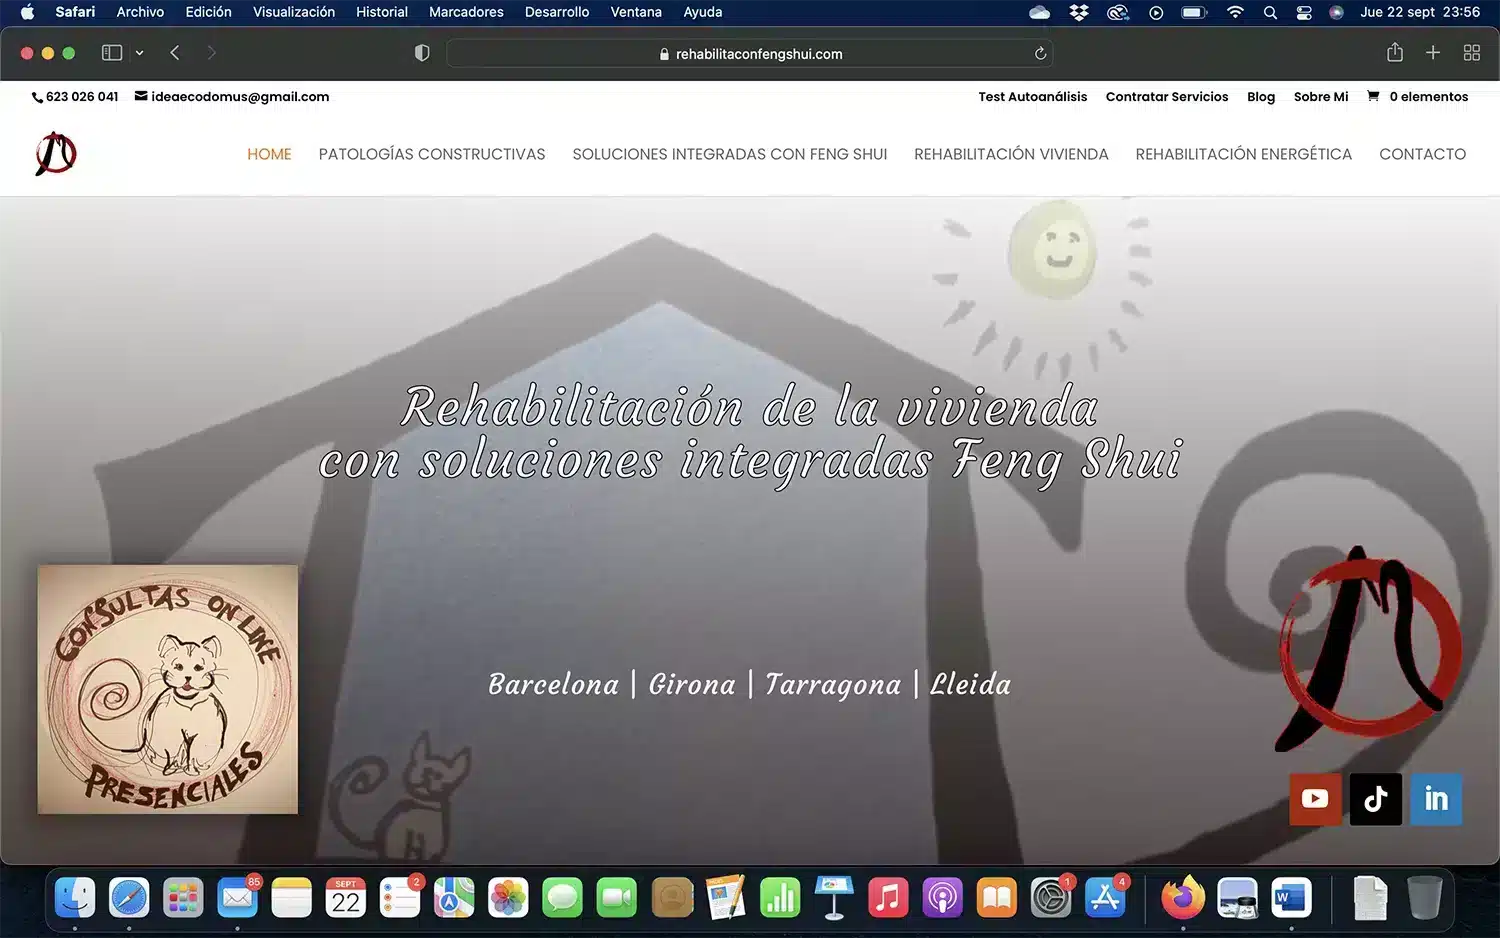Screen dimensions: 1500x938
Task: Open Wi-Fi status menu
Action: (1235, 12)
